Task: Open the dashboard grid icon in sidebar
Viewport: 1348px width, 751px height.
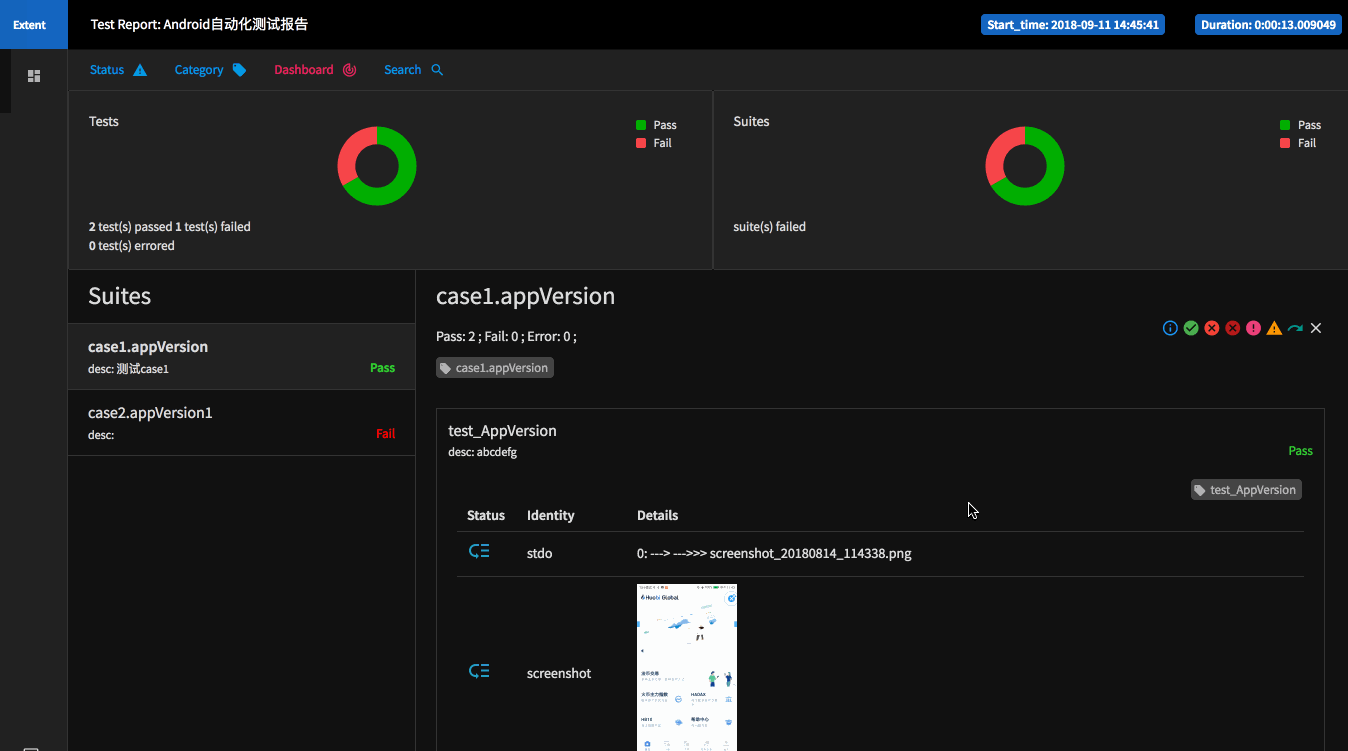Action: click(33, 75)
